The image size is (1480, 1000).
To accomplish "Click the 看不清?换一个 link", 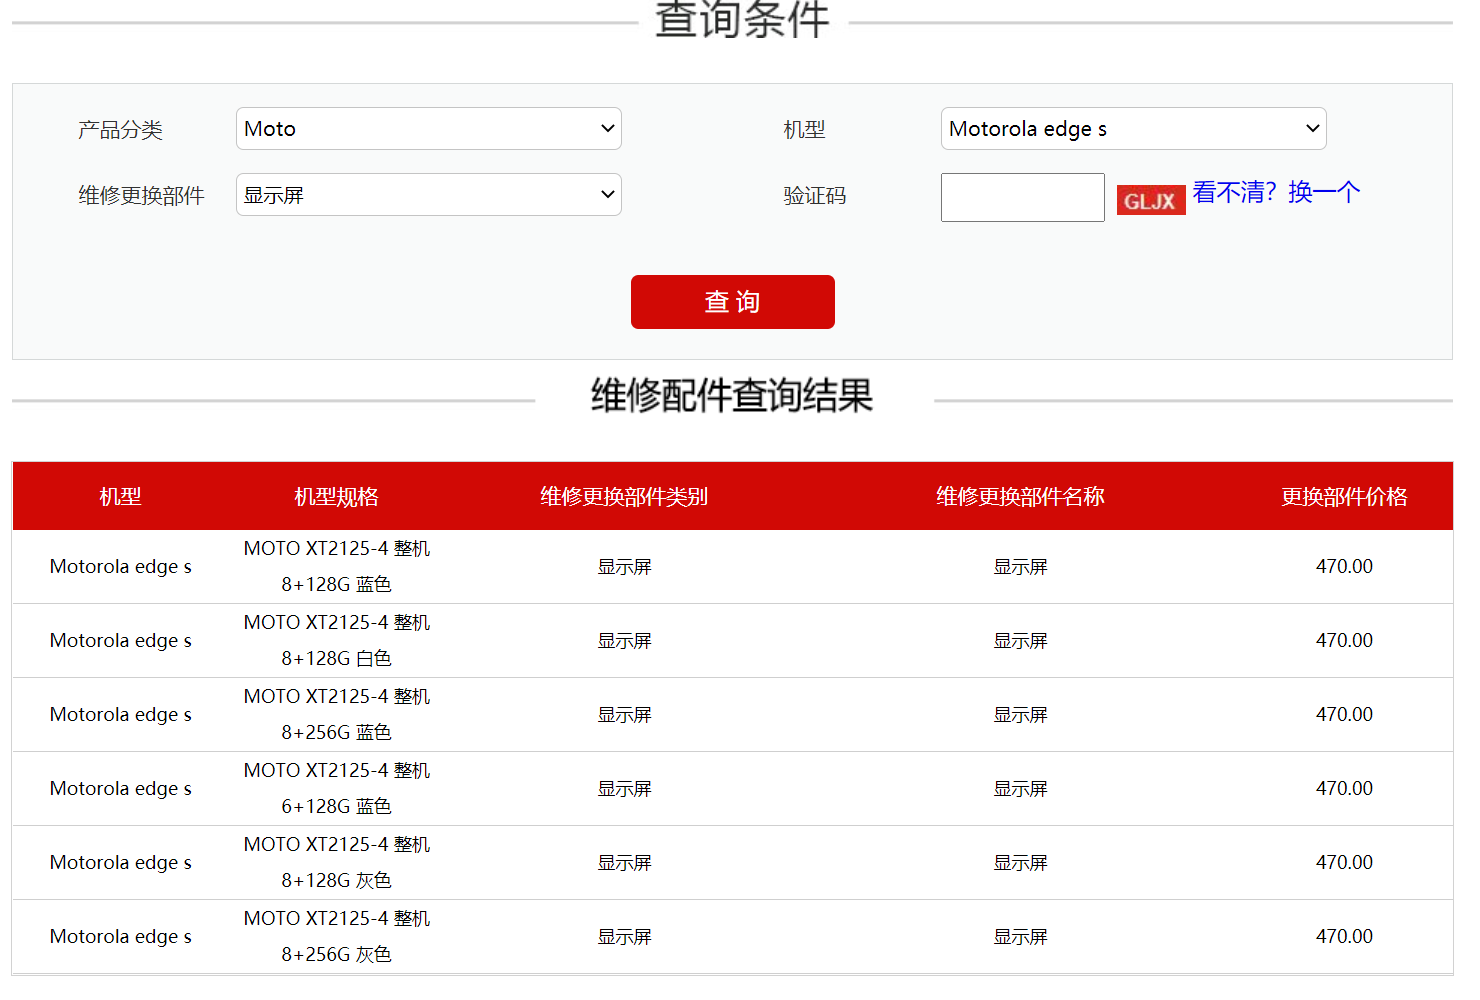I will [x=1276, y=192].
